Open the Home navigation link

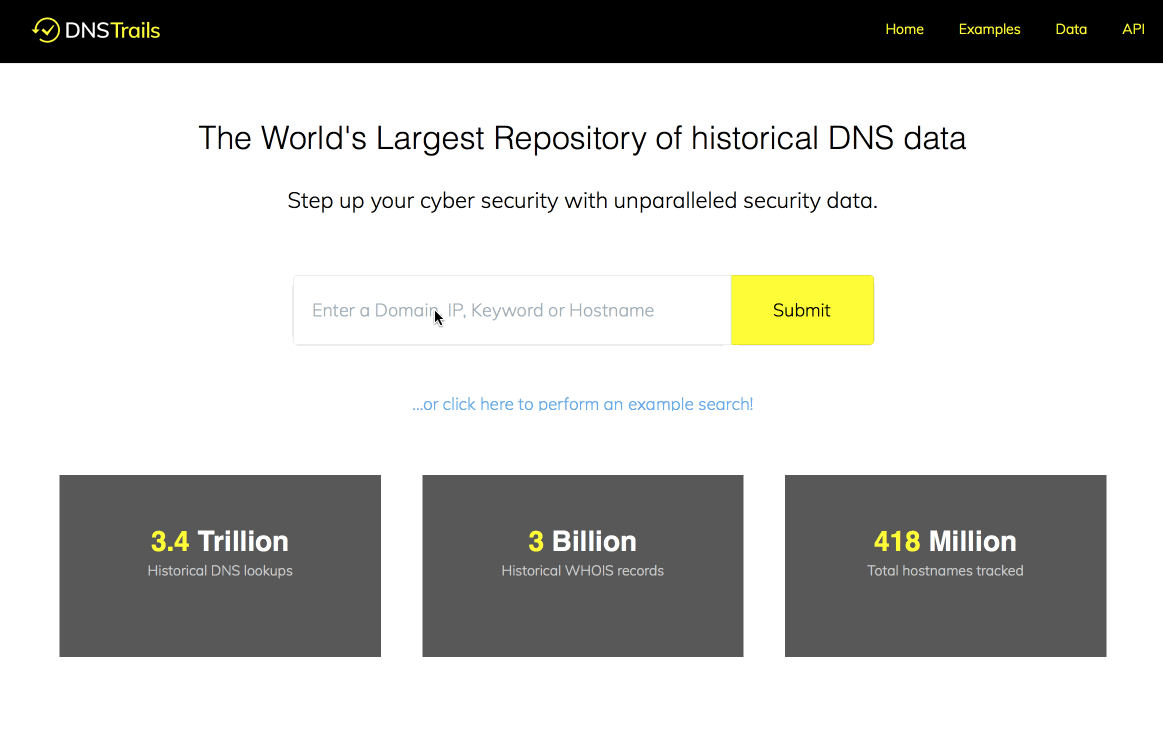point(904,30)
